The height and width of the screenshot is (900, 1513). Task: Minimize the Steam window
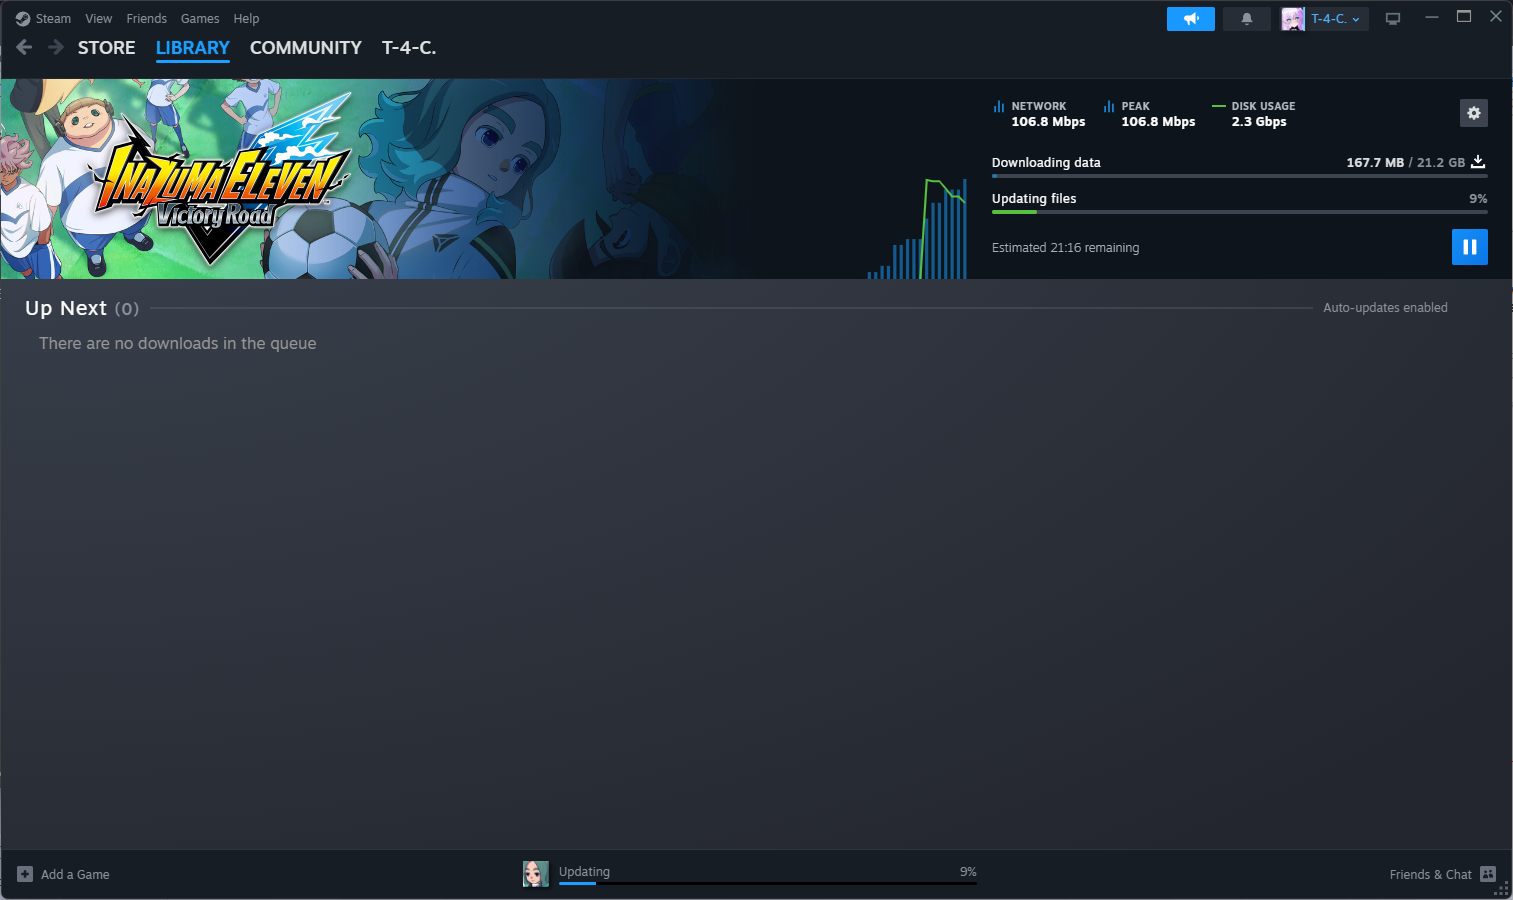click(x=1432, y=17)
